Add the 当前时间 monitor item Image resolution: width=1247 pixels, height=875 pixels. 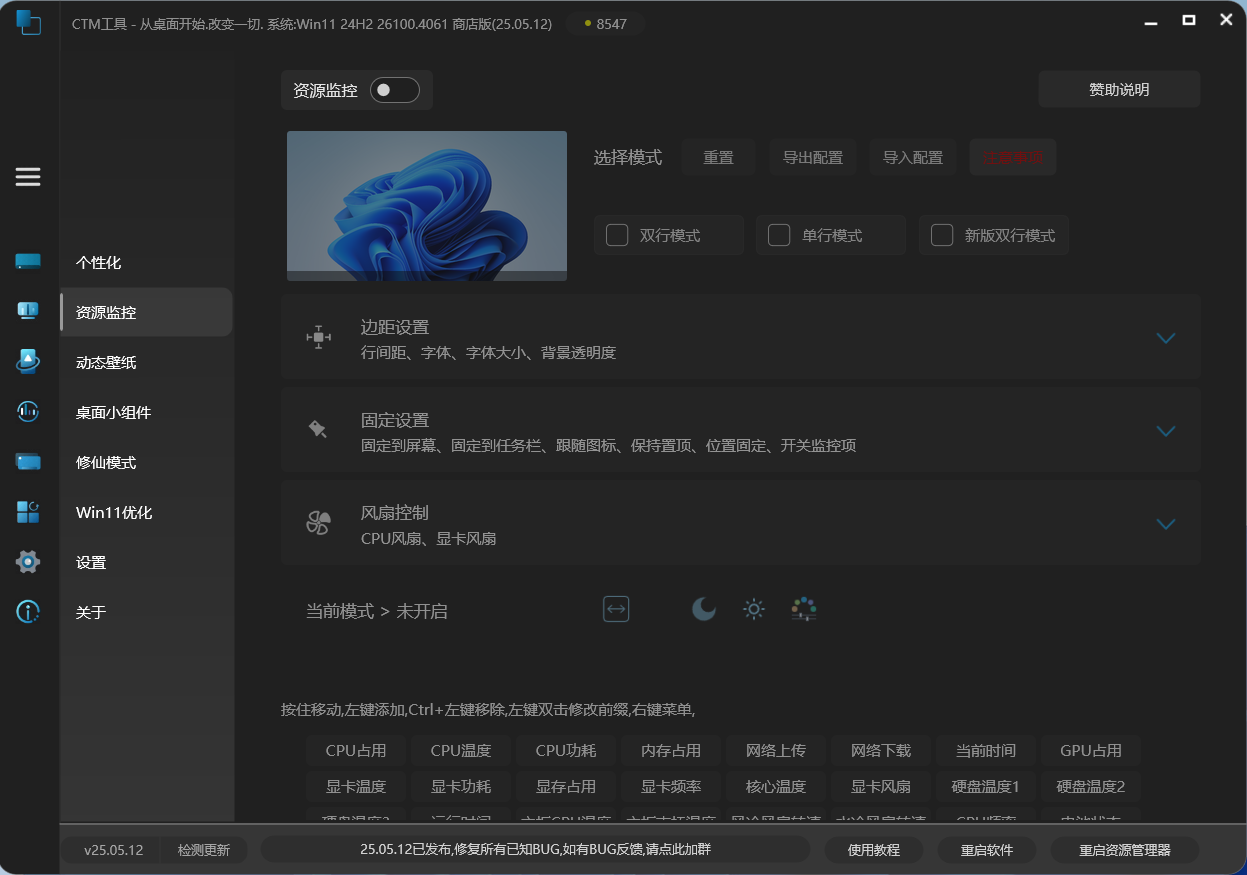pyautogui.click(x=986, y=750)
